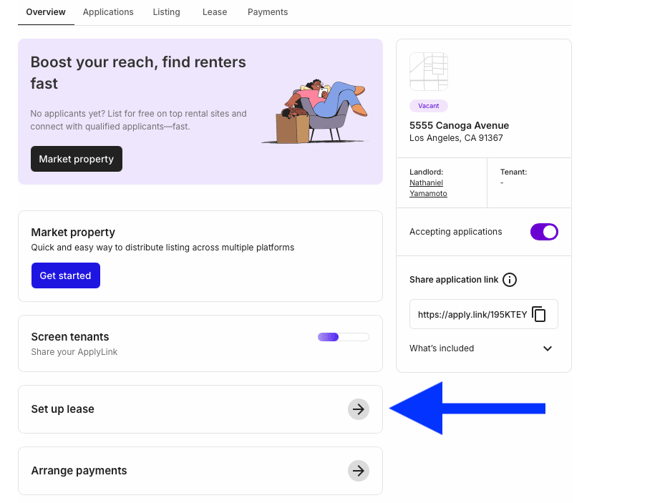The image size is (670, 503).
Task: Open the Listing tab
Action: [x=166, y=12]
